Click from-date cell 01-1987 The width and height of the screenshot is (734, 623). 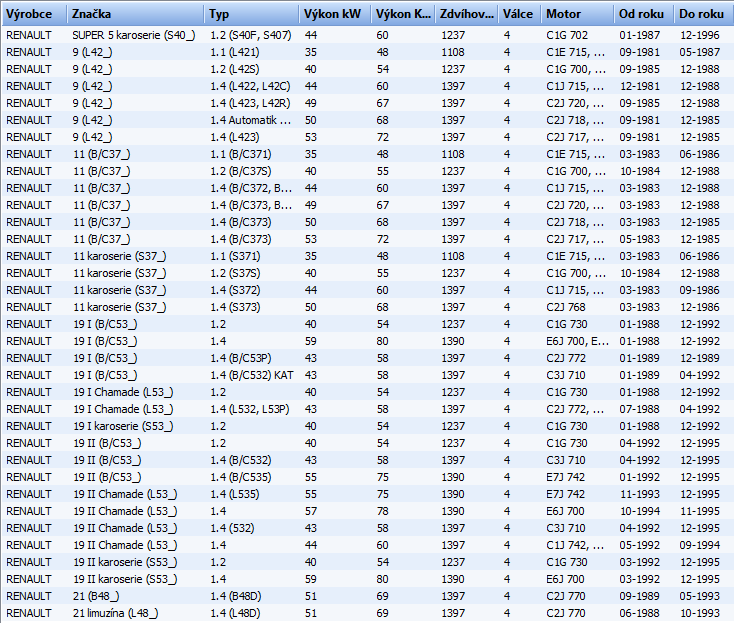point(639,35)
